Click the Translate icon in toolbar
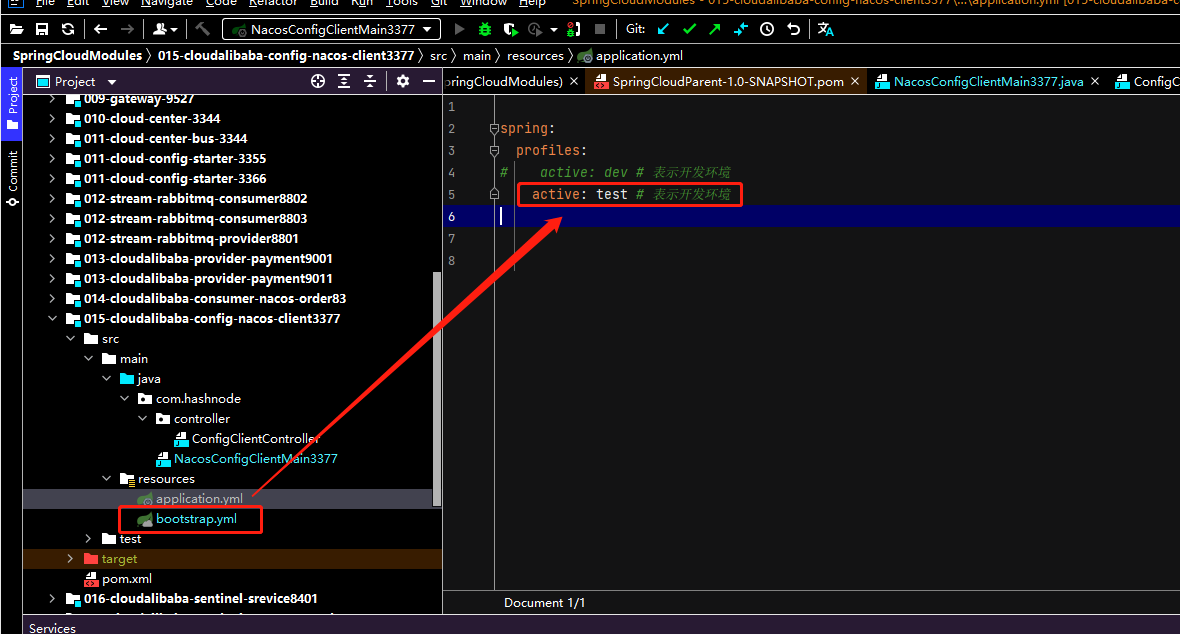This screenshot has height=634, width=1180. click(x=826, y=29)
